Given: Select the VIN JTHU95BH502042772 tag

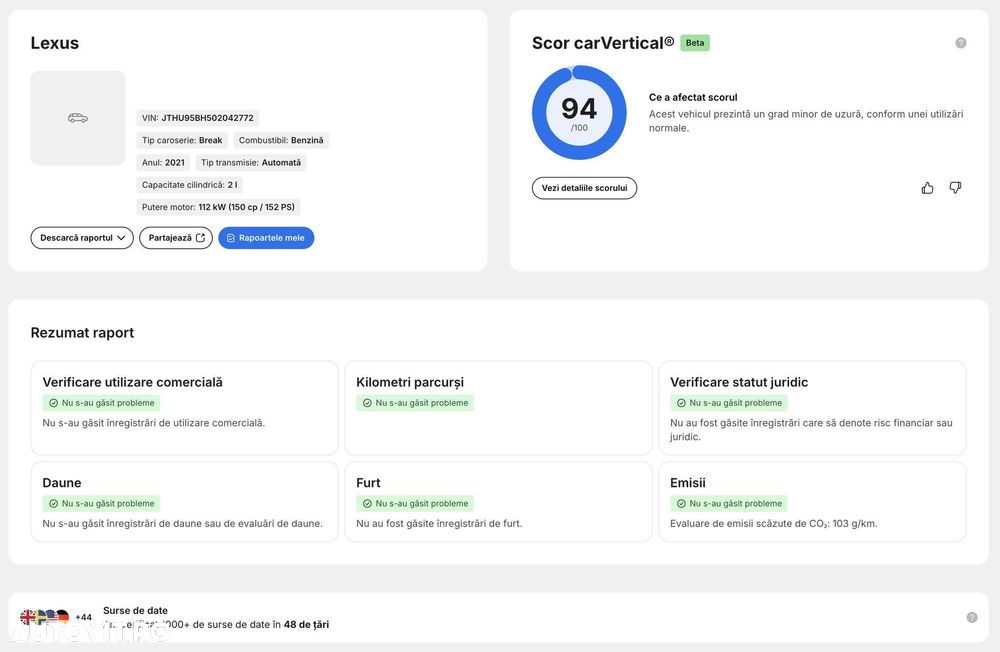Looking at the screenshot, I should [198, 118].
